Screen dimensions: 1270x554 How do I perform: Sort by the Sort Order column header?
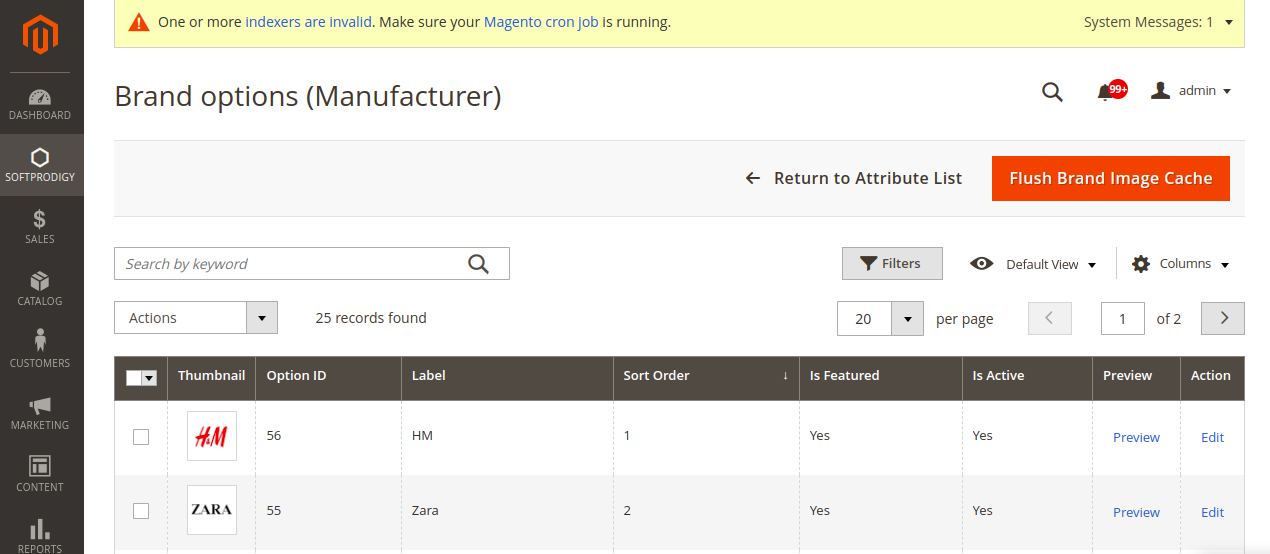pyautogui.click(x=706, y=376)
